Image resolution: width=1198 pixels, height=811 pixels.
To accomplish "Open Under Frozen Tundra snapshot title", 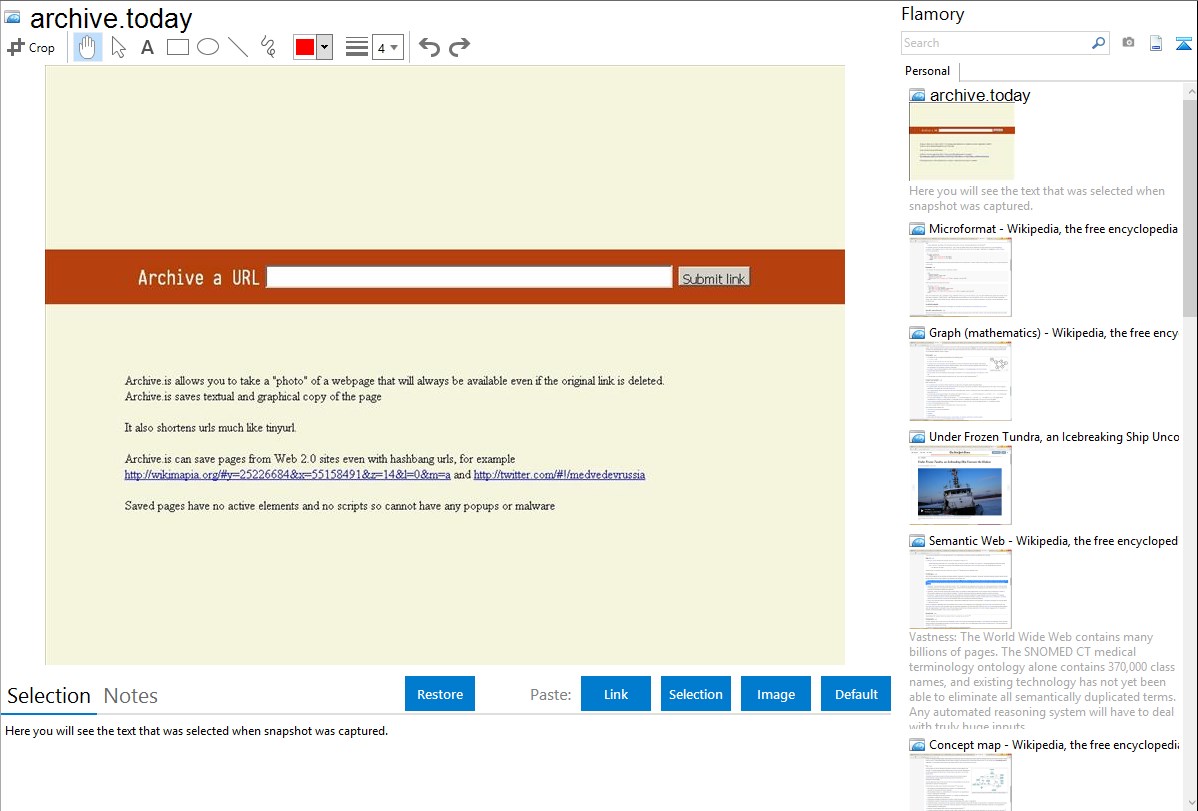I will point(1054,436).
